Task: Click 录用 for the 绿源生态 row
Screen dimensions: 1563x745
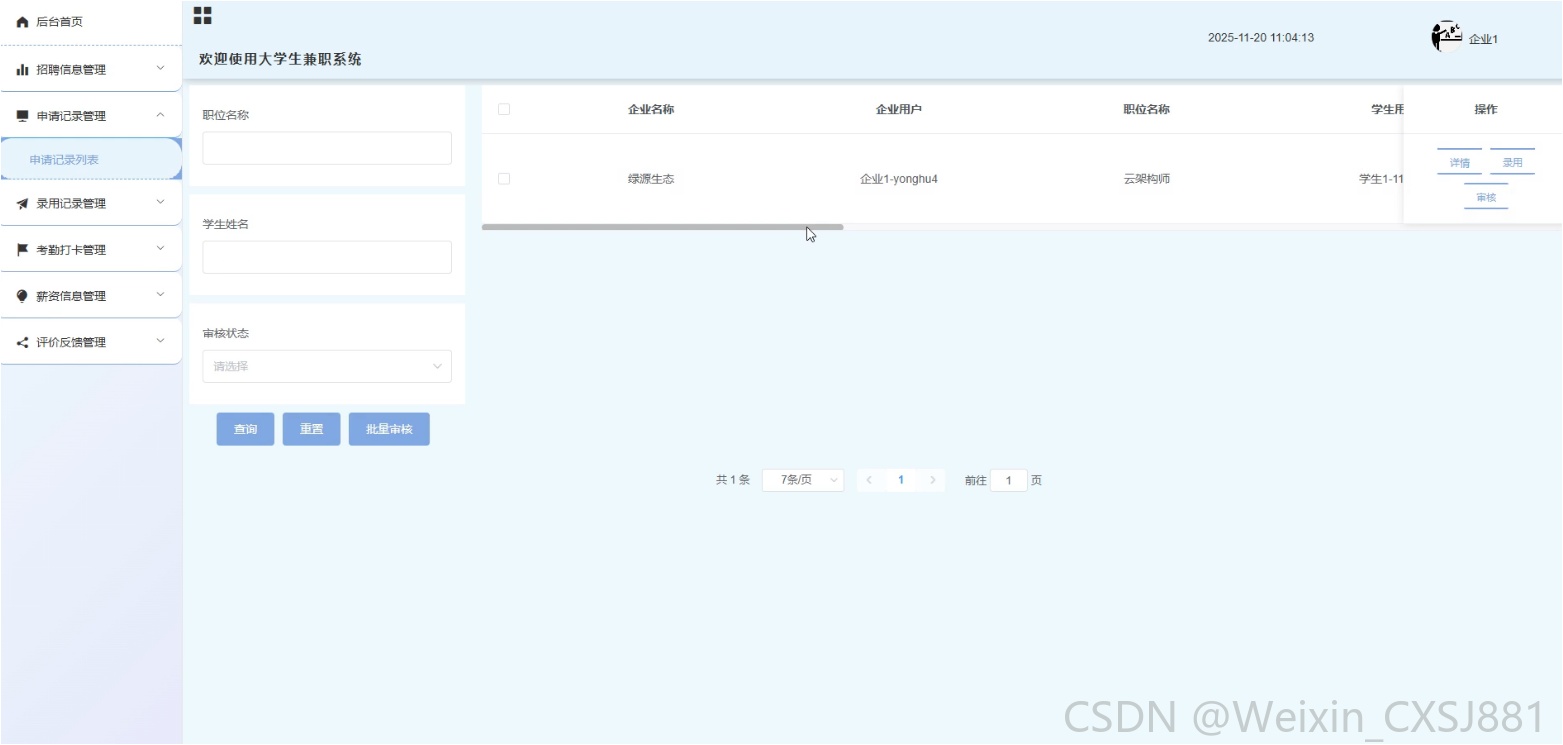Action: 1512,163
